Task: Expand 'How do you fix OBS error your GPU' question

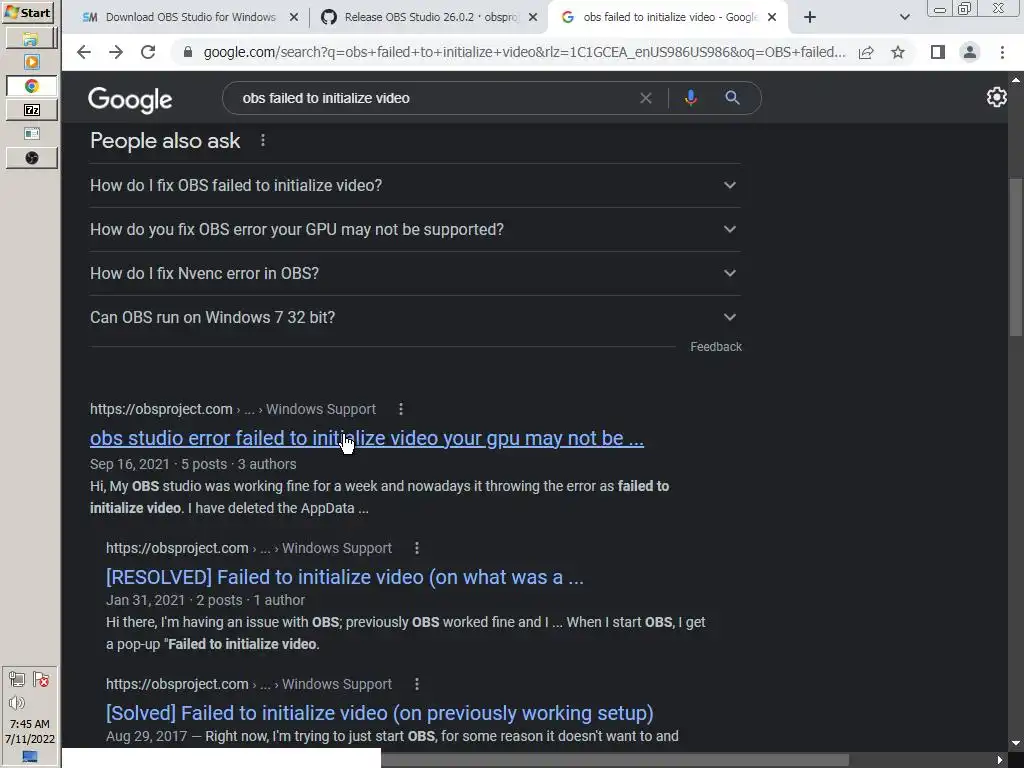Action: (415, 229)
